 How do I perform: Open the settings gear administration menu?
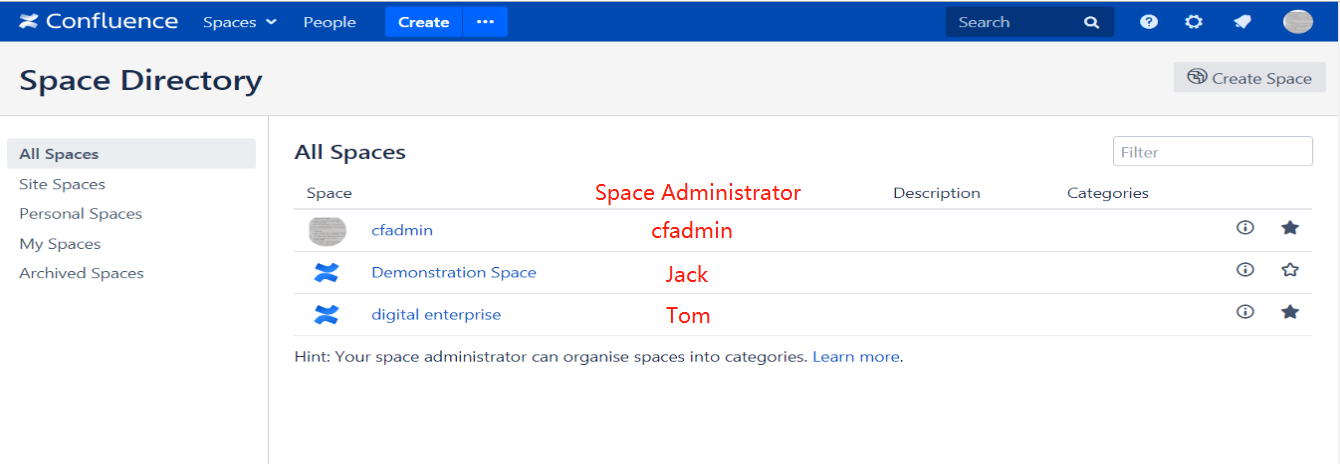click(x=1194, y=22)
